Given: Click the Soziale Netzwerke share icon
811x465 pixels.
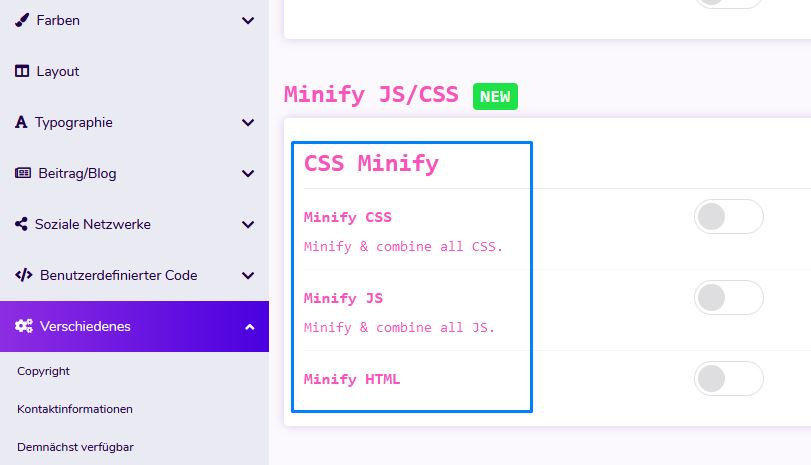Looking at the screenshot, I should 22,224.
